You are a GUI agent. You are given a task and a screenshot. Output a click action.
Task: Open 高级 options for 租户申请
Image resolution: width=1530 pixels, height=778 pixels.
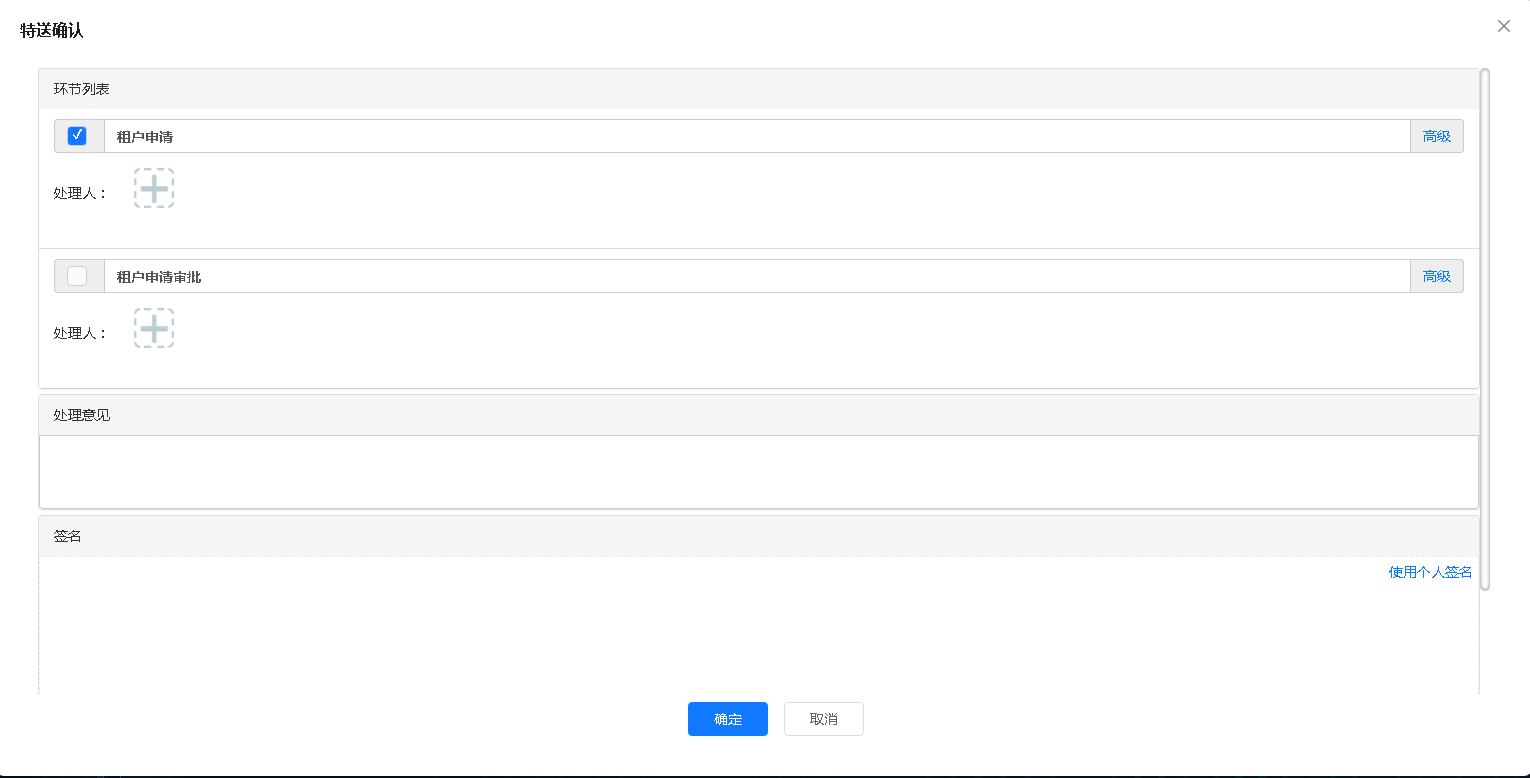click(1437, 136)
